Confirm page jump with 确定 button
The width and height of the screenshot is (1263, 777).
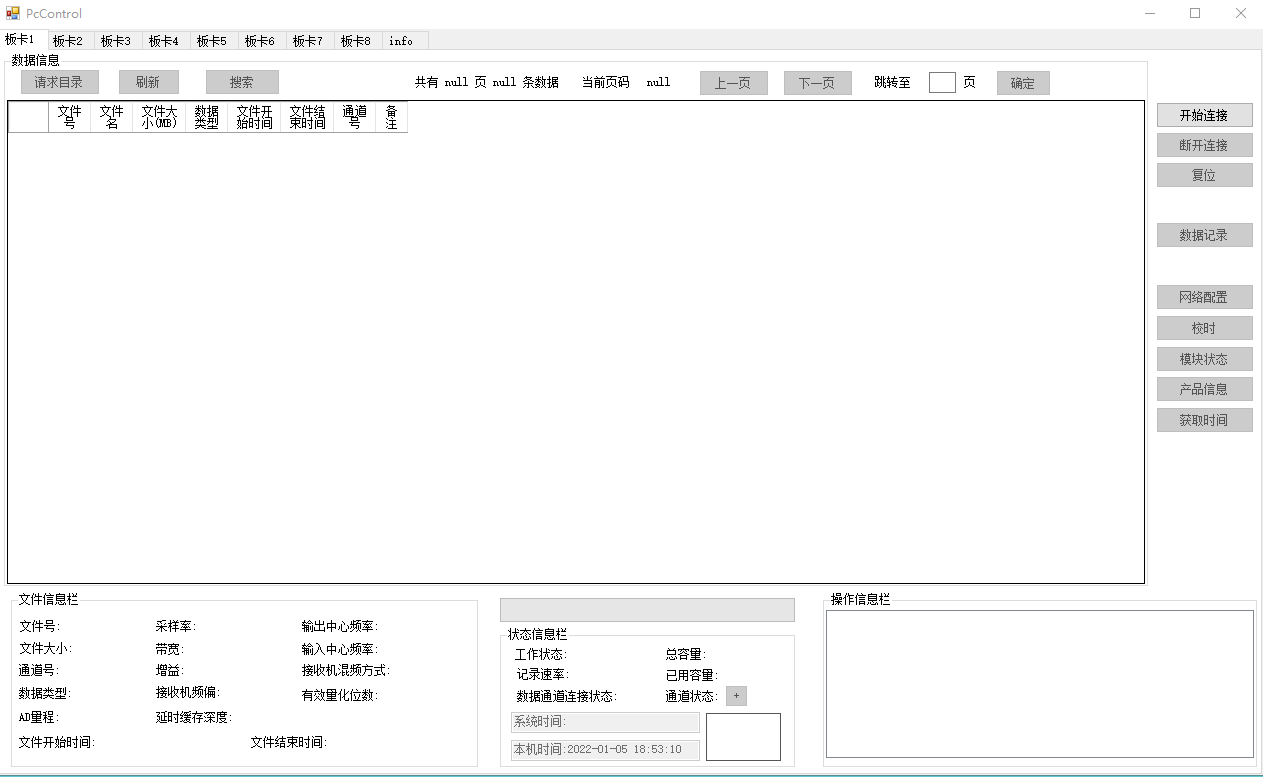(1023, 83)
